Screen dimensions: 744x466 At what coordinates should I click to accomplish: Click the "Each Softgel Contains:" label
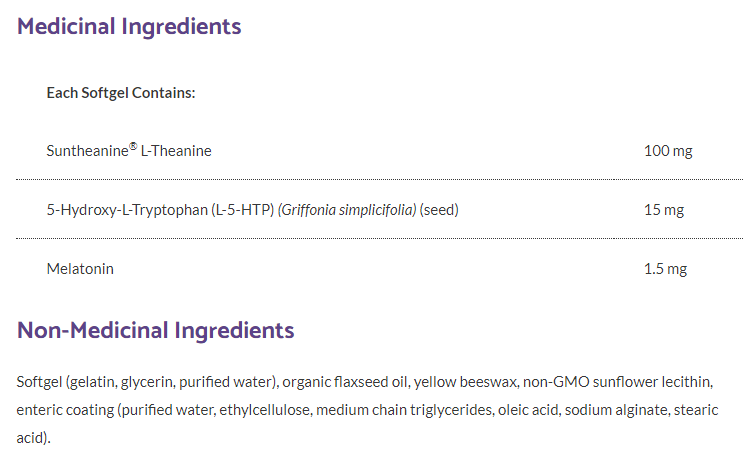120,93
